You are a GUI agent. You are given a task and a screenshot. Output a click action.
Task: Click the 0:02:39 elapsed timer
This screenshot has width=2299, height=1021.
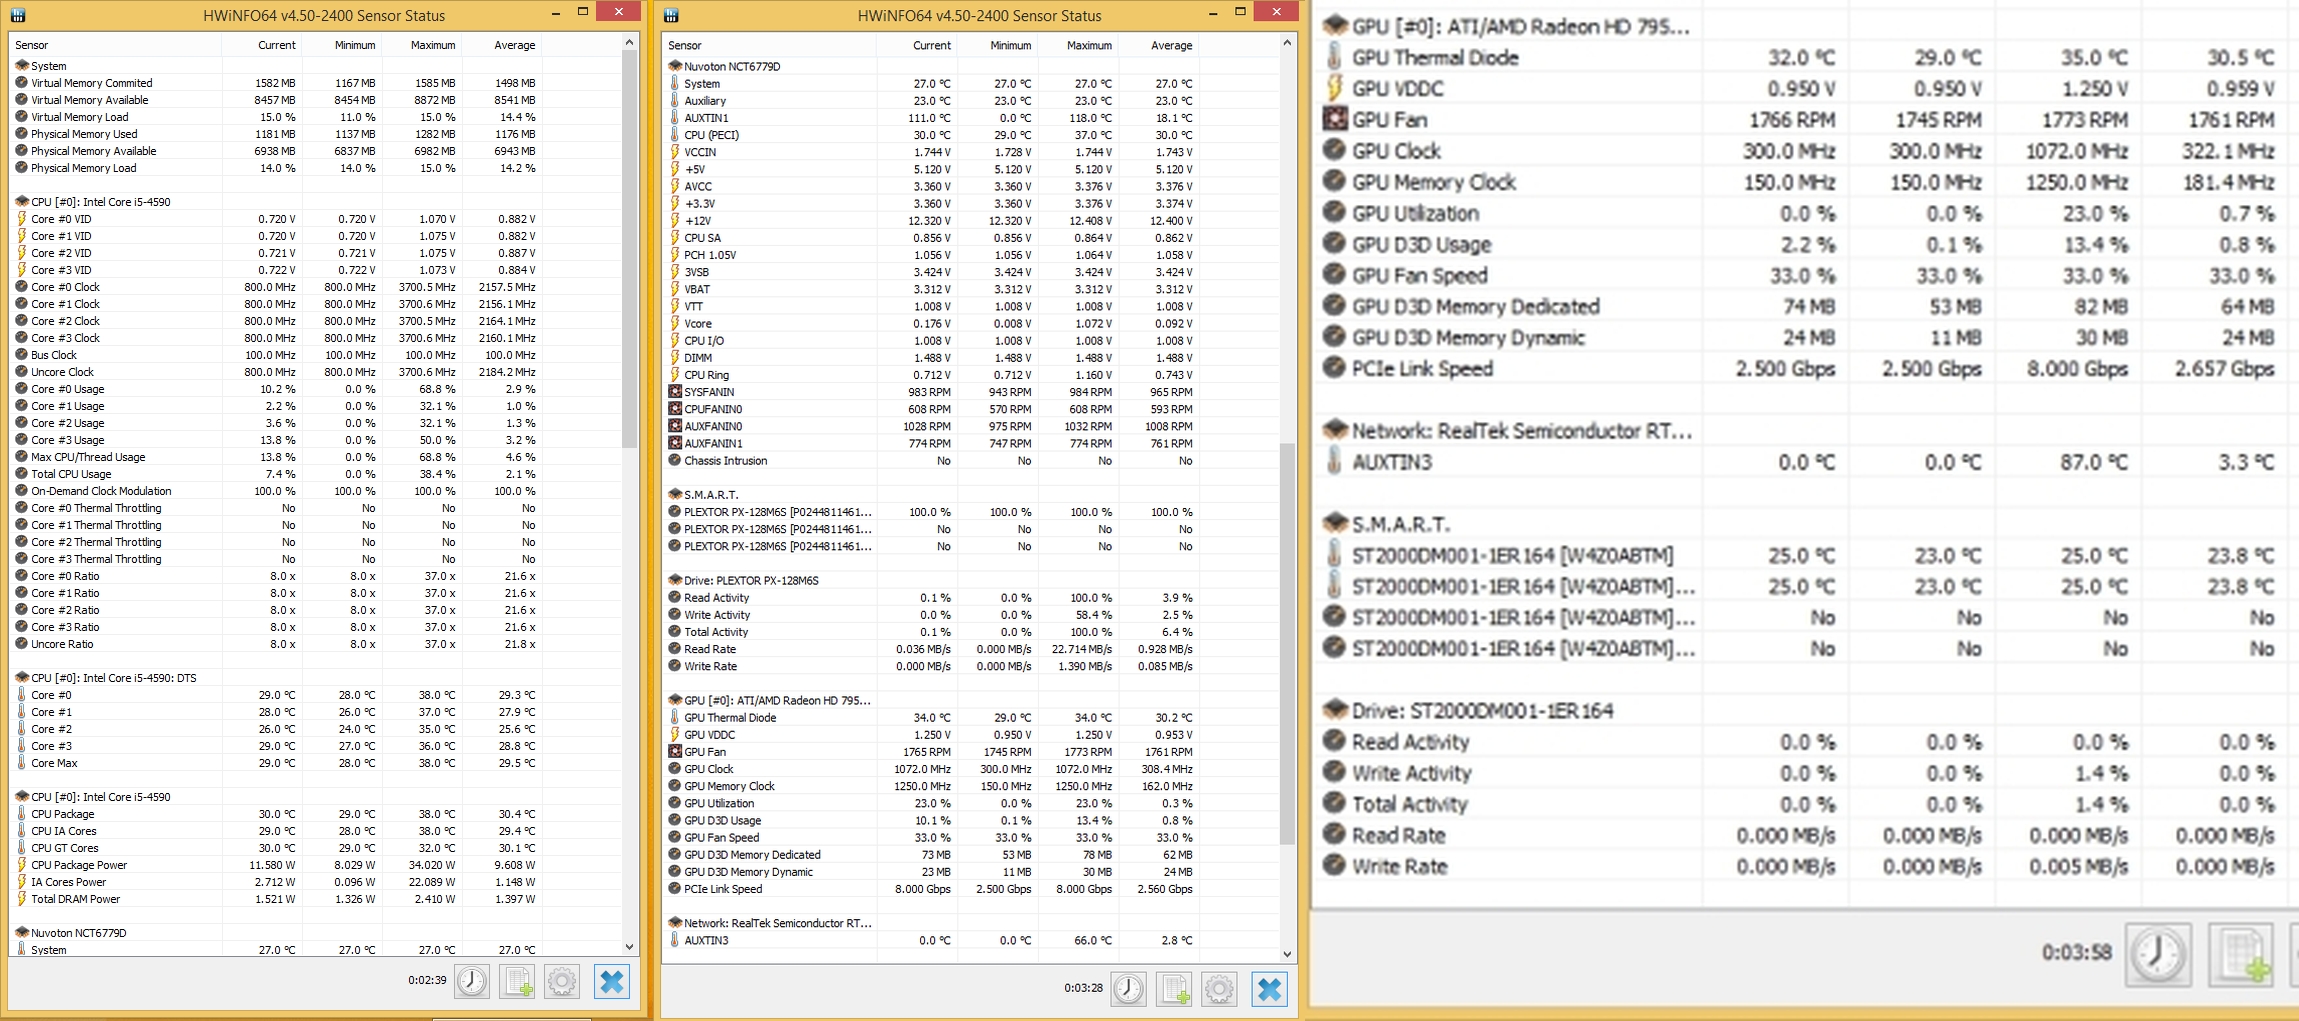[427, 980]
